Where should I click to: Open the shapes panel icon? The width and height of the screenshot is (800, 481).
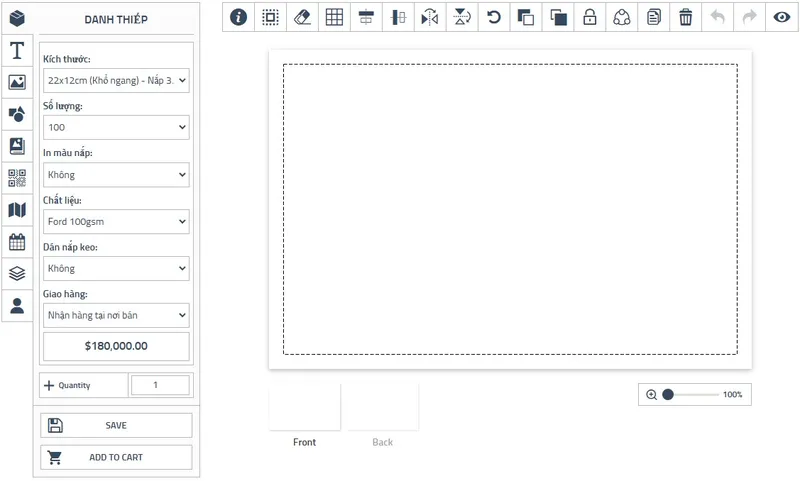17,114
